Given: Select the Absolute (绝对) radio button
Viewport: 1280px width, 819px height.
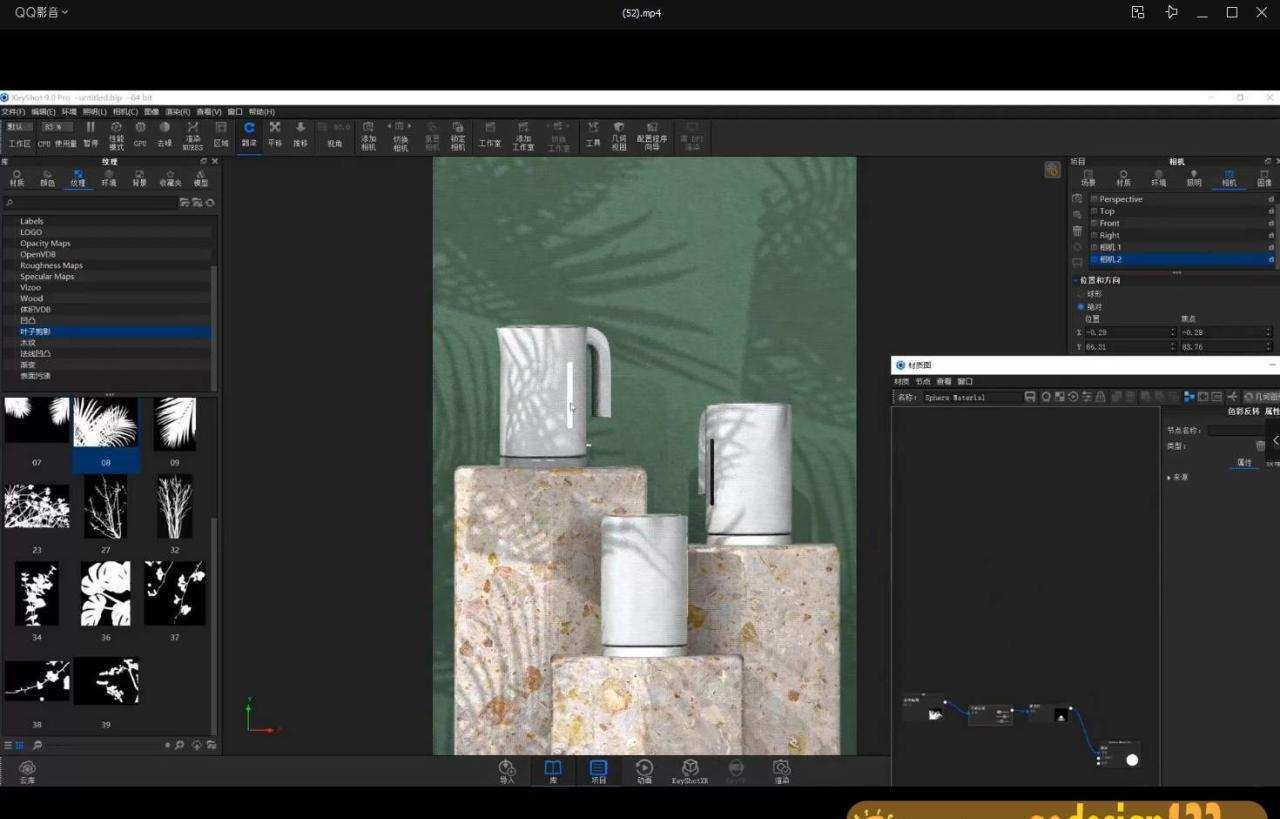Looking at the screenshot, I should 1080,306.
